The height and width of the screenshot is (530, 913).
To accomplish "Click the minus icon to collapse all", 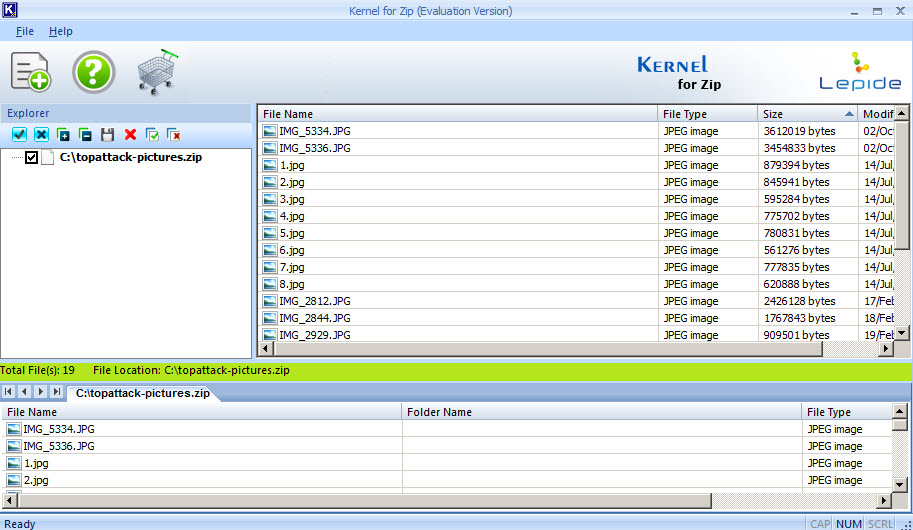I will [x=85, y=135].
